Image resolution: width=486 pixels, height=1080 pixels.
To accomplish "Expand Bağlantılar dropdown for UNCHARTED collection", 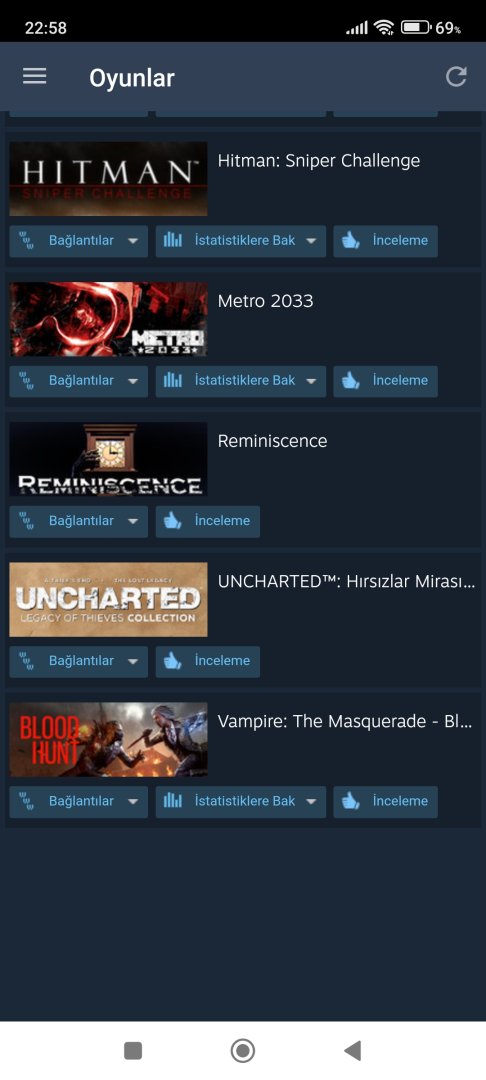I will tap(78, 661).
